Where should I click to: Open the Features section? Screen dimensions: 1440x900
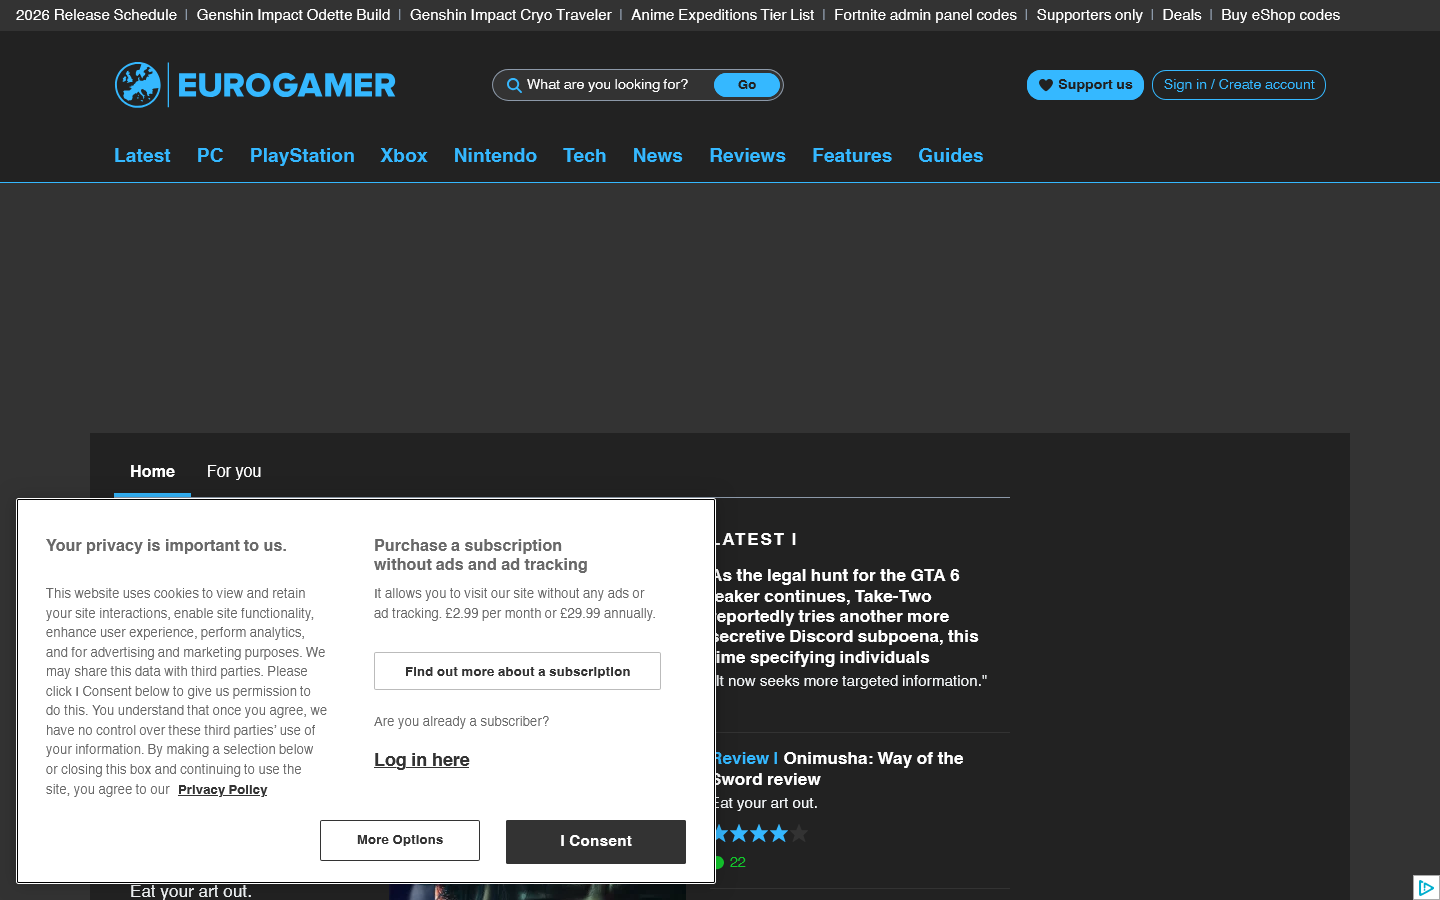tap(852, 155)
